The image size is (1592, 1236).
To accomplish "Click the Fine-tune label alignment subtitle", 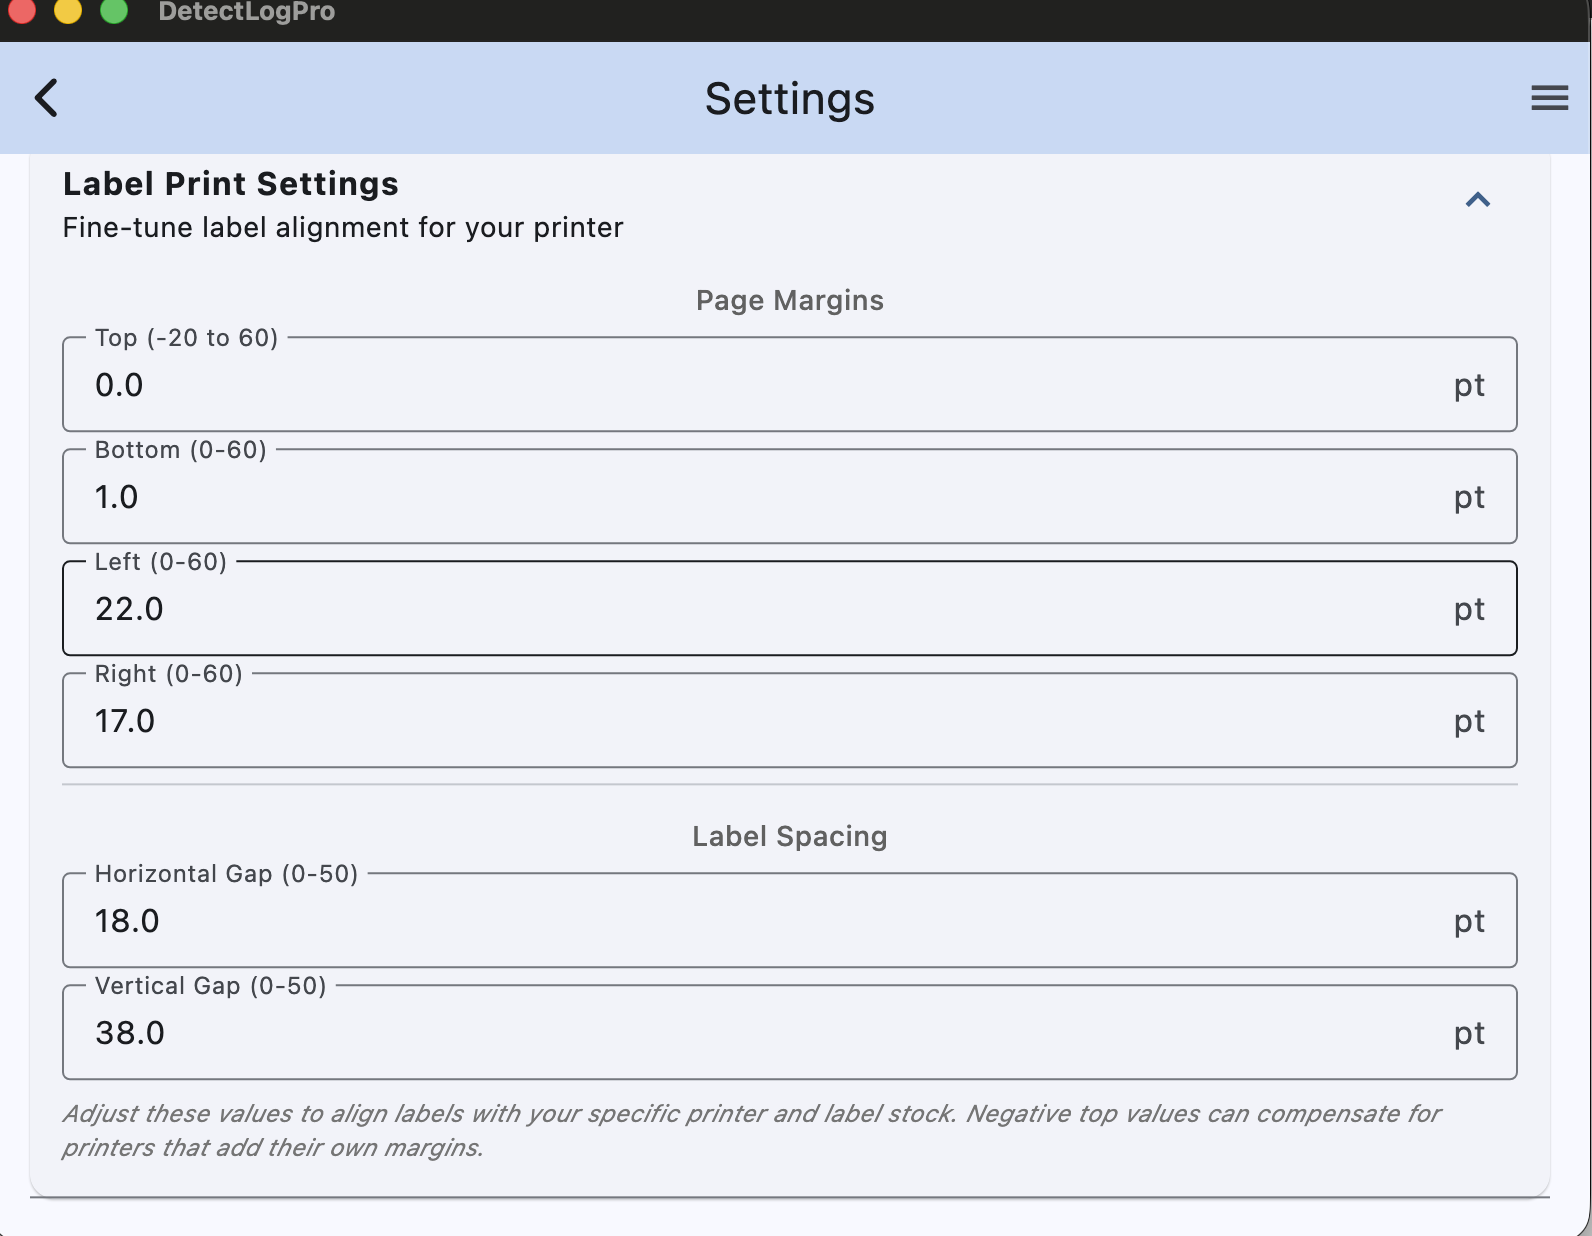I will [x=342, y=227].
